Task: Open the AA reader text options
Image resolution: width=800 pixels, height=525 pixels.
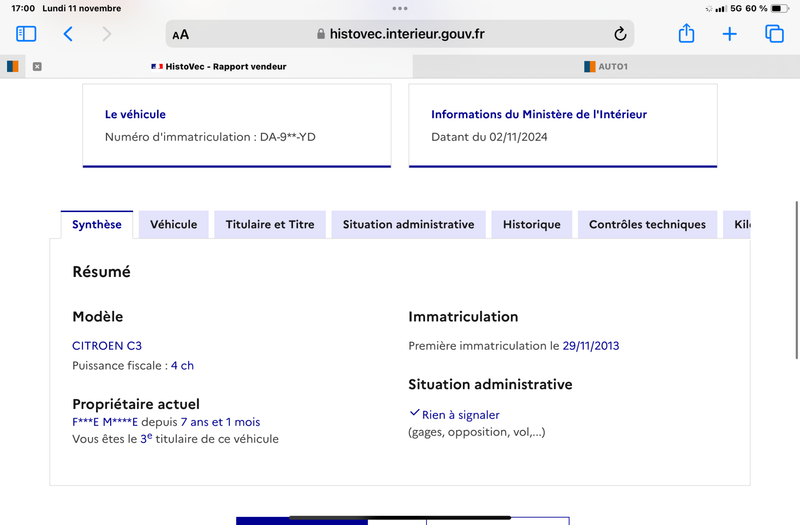Action: [x=181, y=35]
